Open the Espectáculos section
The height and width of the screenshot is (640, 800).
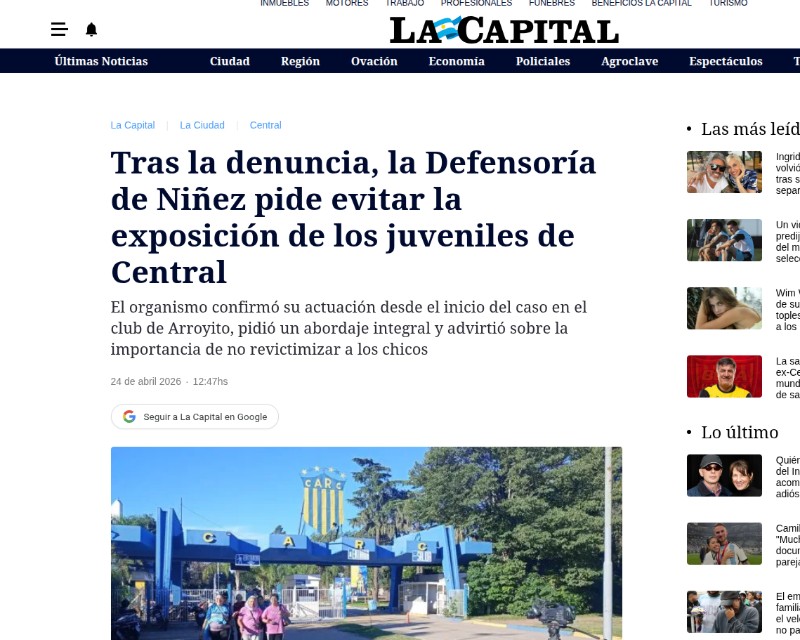click(x=726, y=61)
